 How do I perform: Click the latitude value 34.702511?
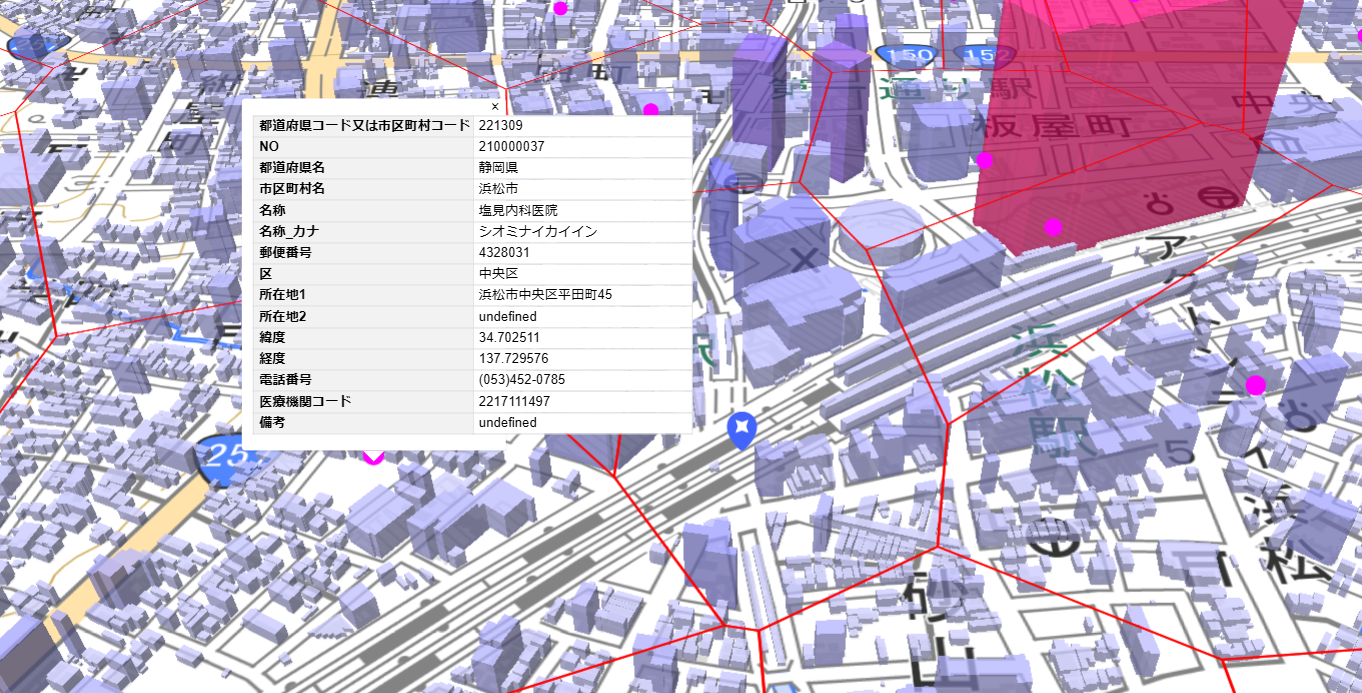click(509, 338)
